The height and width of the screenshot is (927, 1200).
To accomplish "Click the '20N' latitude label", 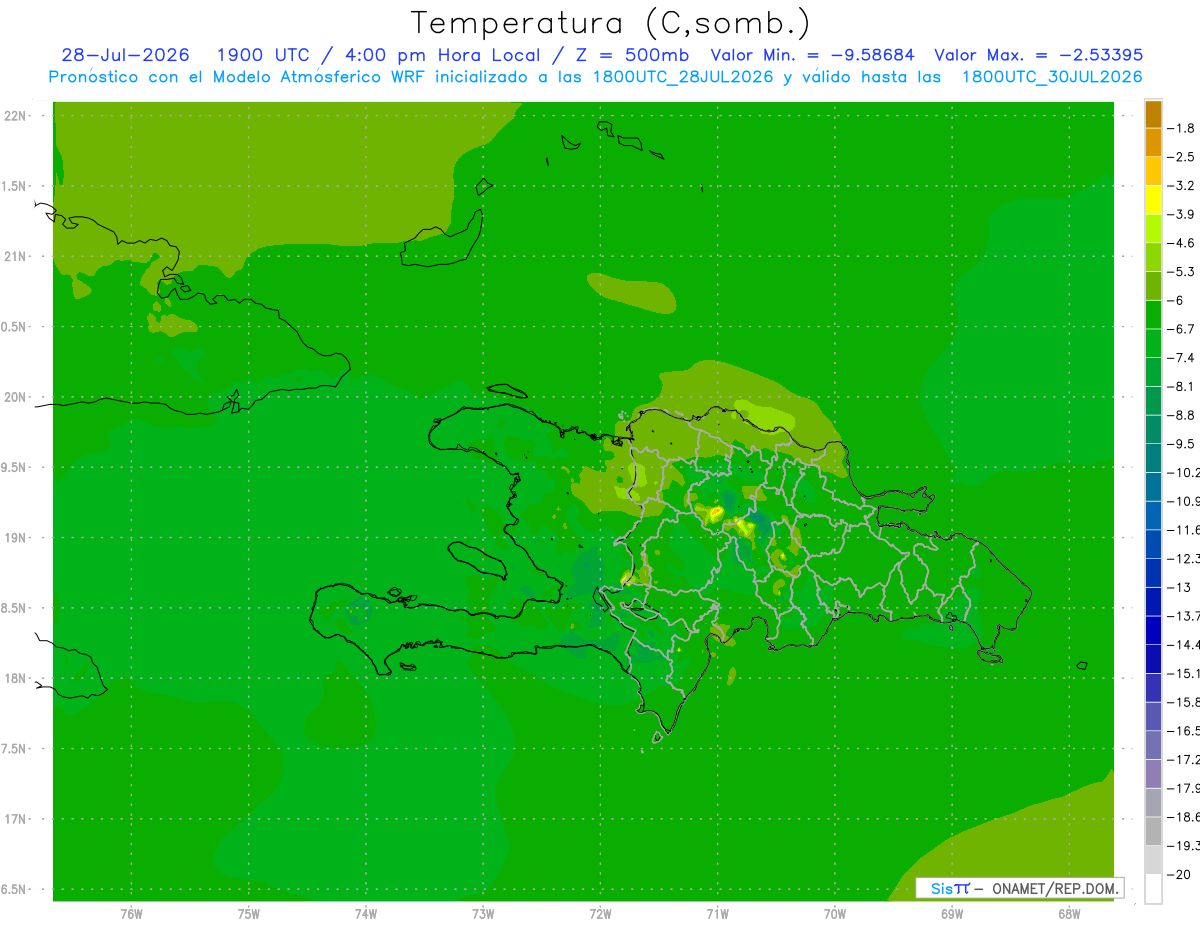I will click(16, 397).
